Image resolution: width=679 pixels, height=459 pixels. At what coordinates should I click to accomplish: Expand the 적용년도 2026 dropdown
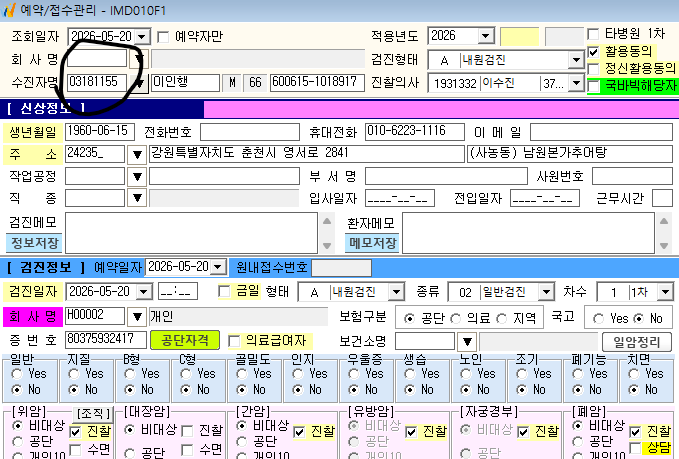point(486,36)
